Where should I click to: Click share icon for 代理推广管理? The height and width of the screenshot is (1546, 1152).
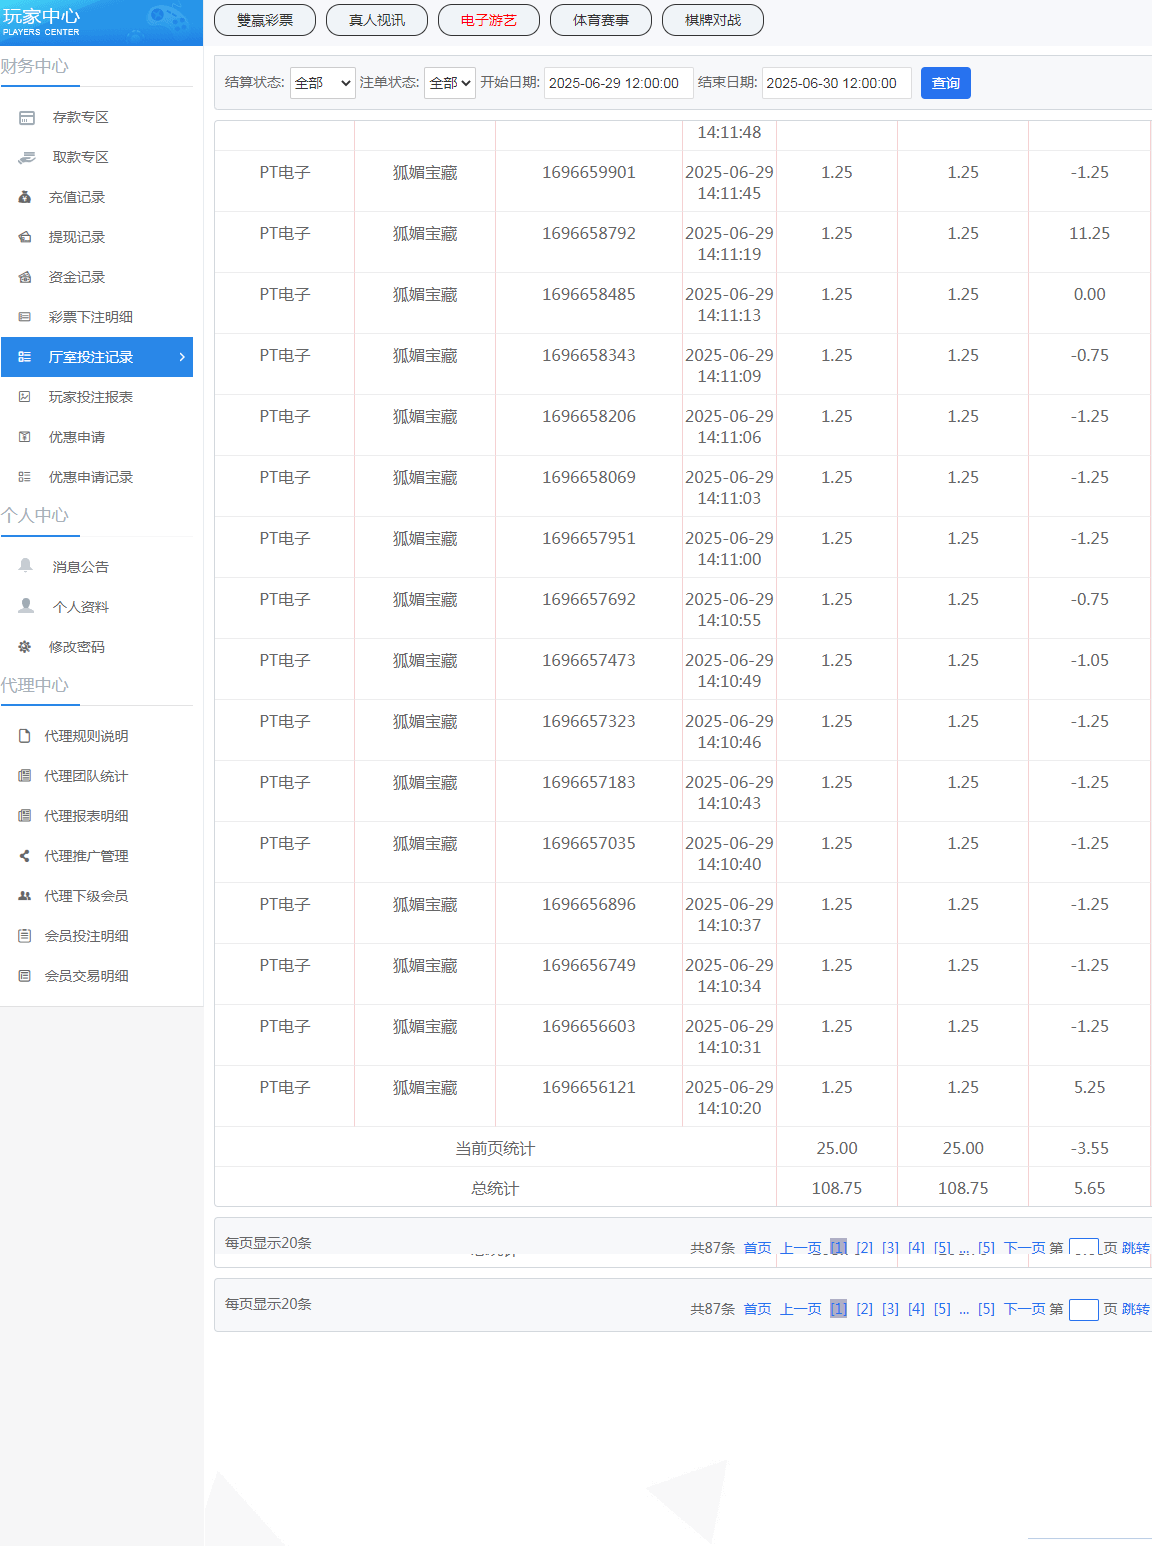tap(25, 856)
